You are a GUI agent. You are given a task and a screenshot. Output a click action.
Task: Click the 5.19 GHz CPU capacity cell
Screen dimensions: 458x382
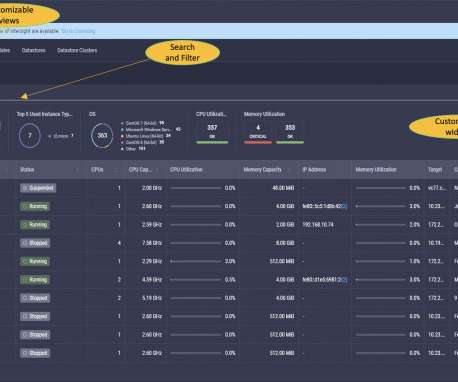pyautogui.click(x=152, y=298)
